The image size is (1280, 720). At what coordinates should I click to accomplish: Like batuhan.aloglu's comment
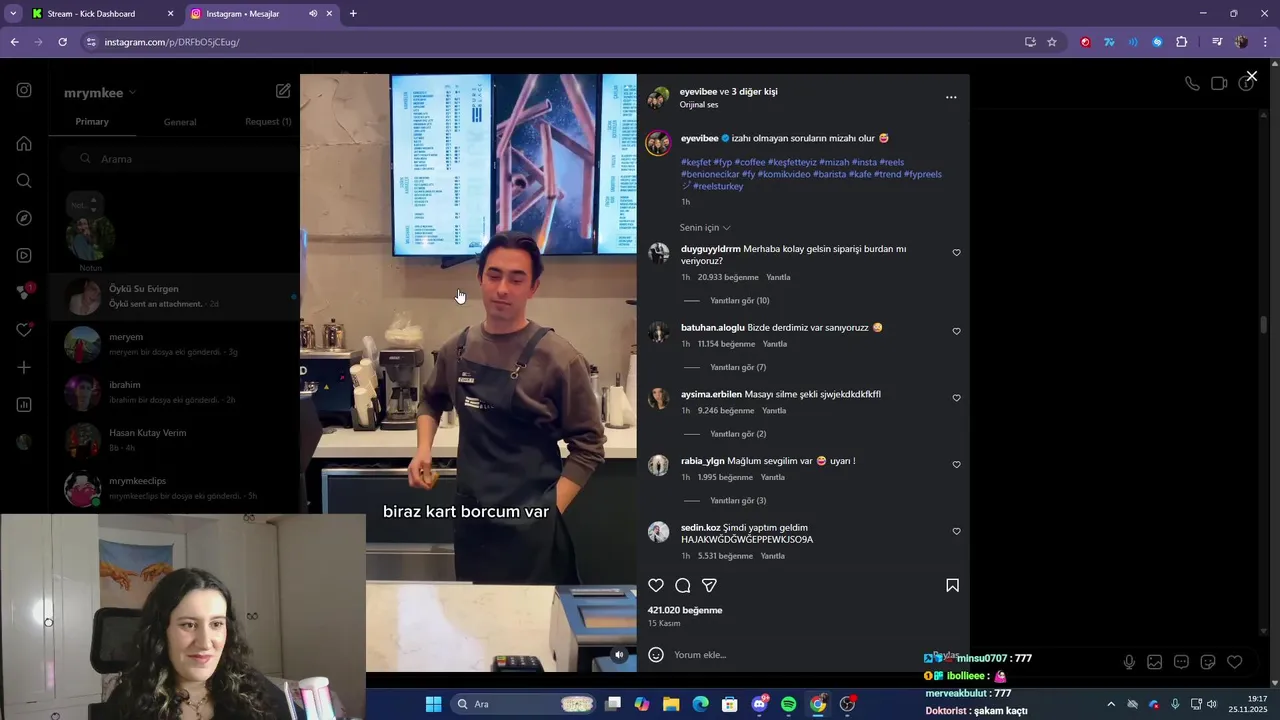(956, 331)
